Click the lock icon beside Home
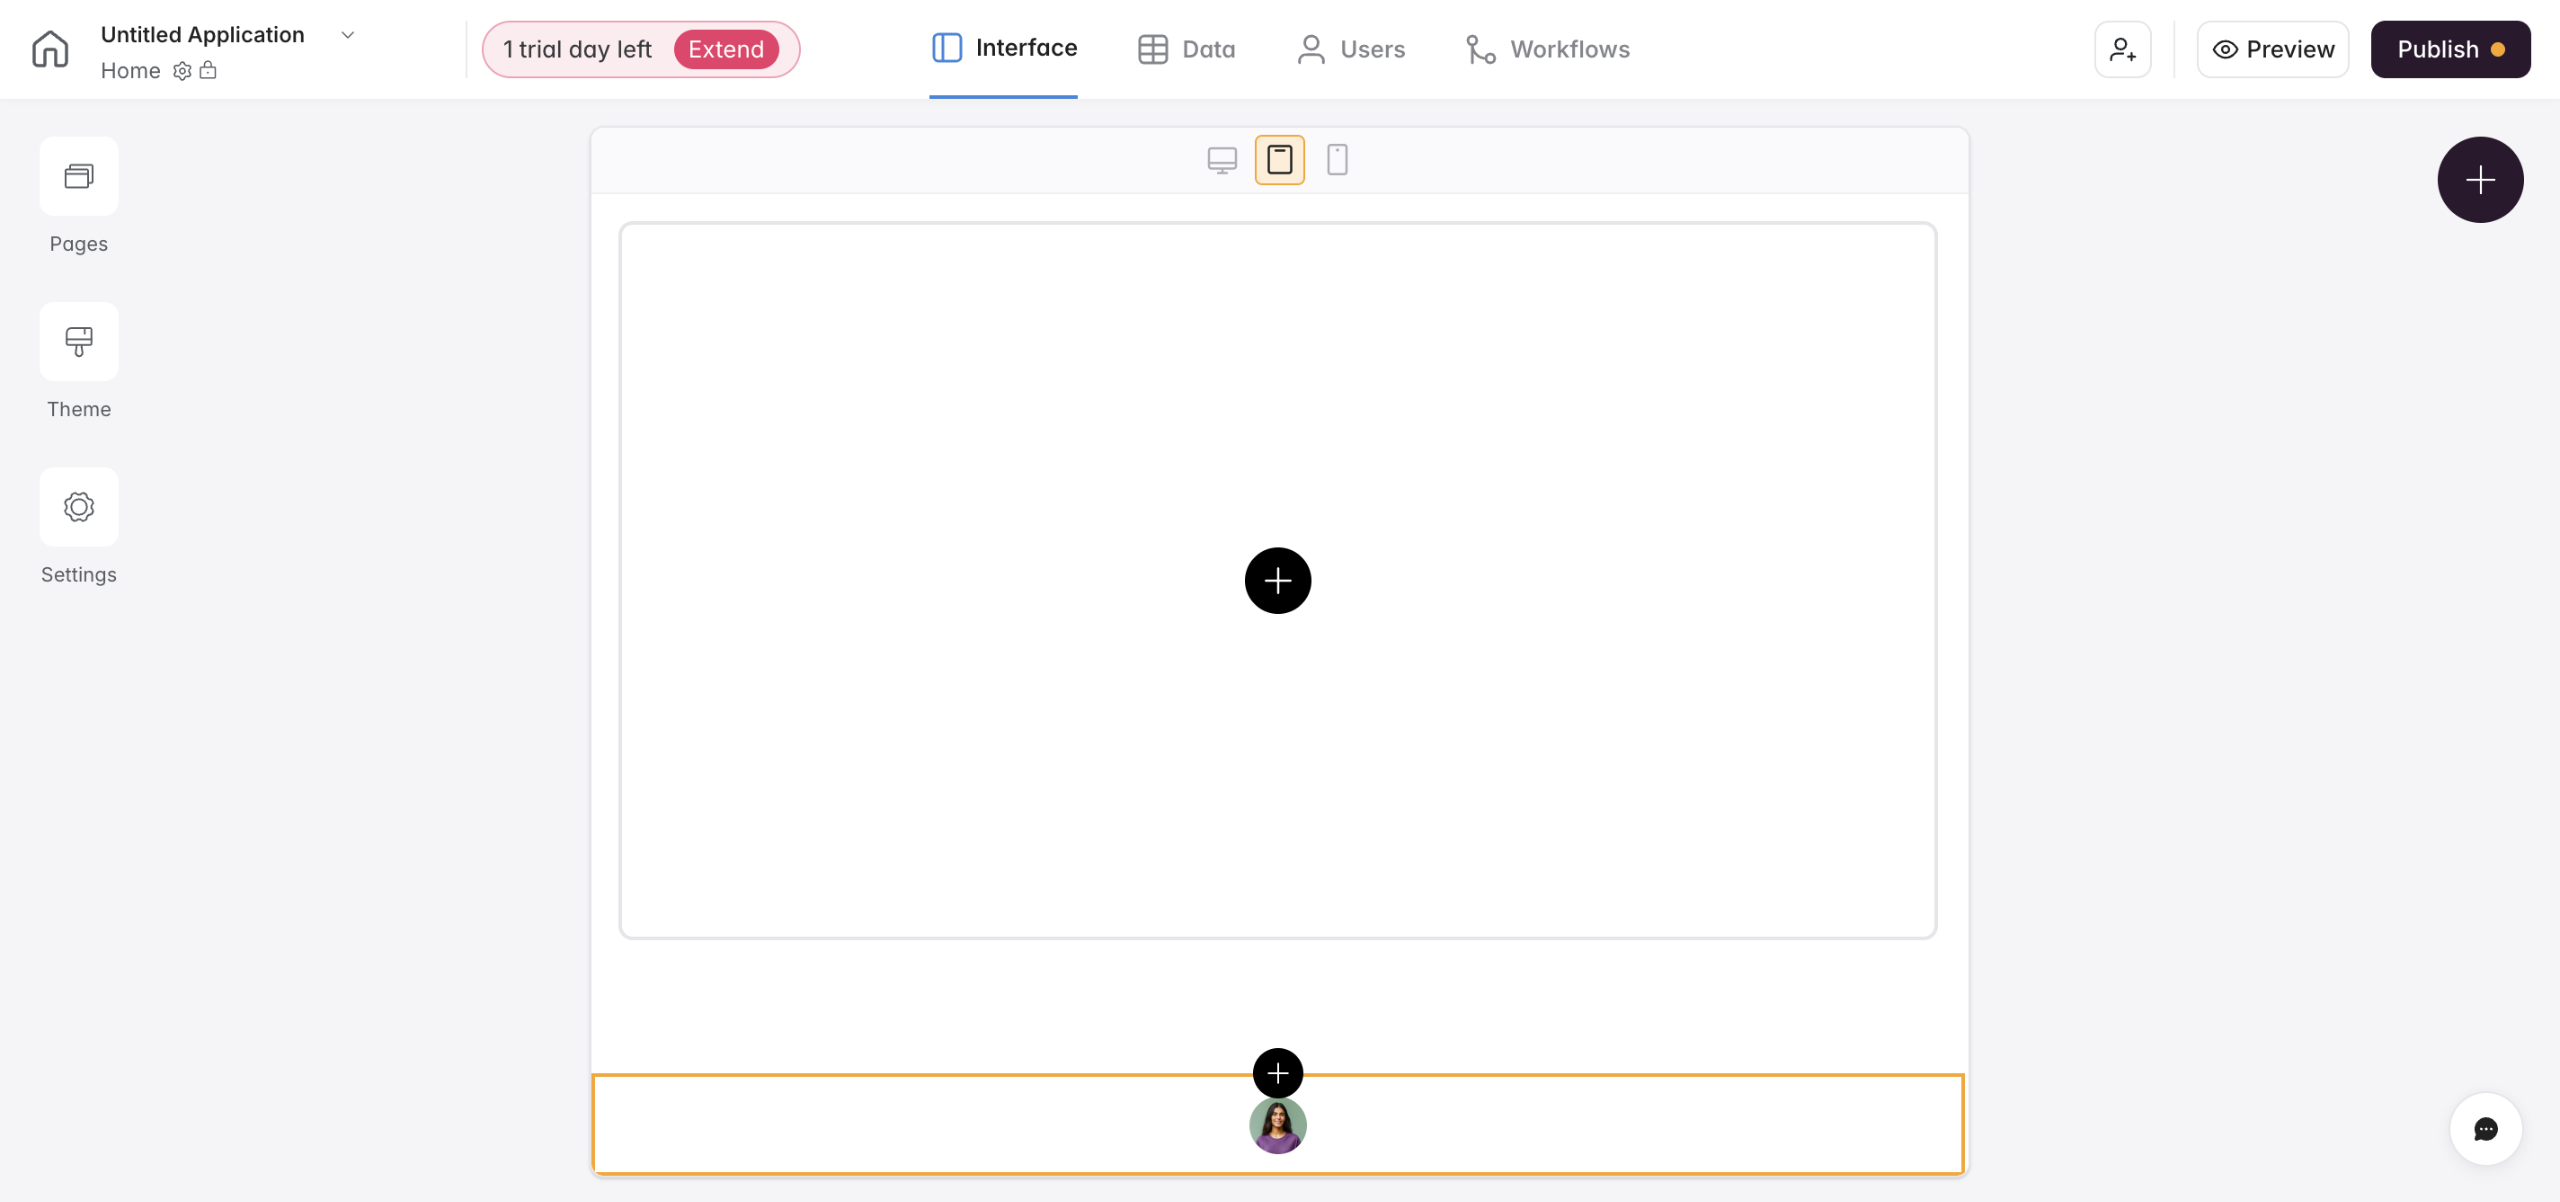This screenshot has height=1202, width=2560. pos(208,71)
